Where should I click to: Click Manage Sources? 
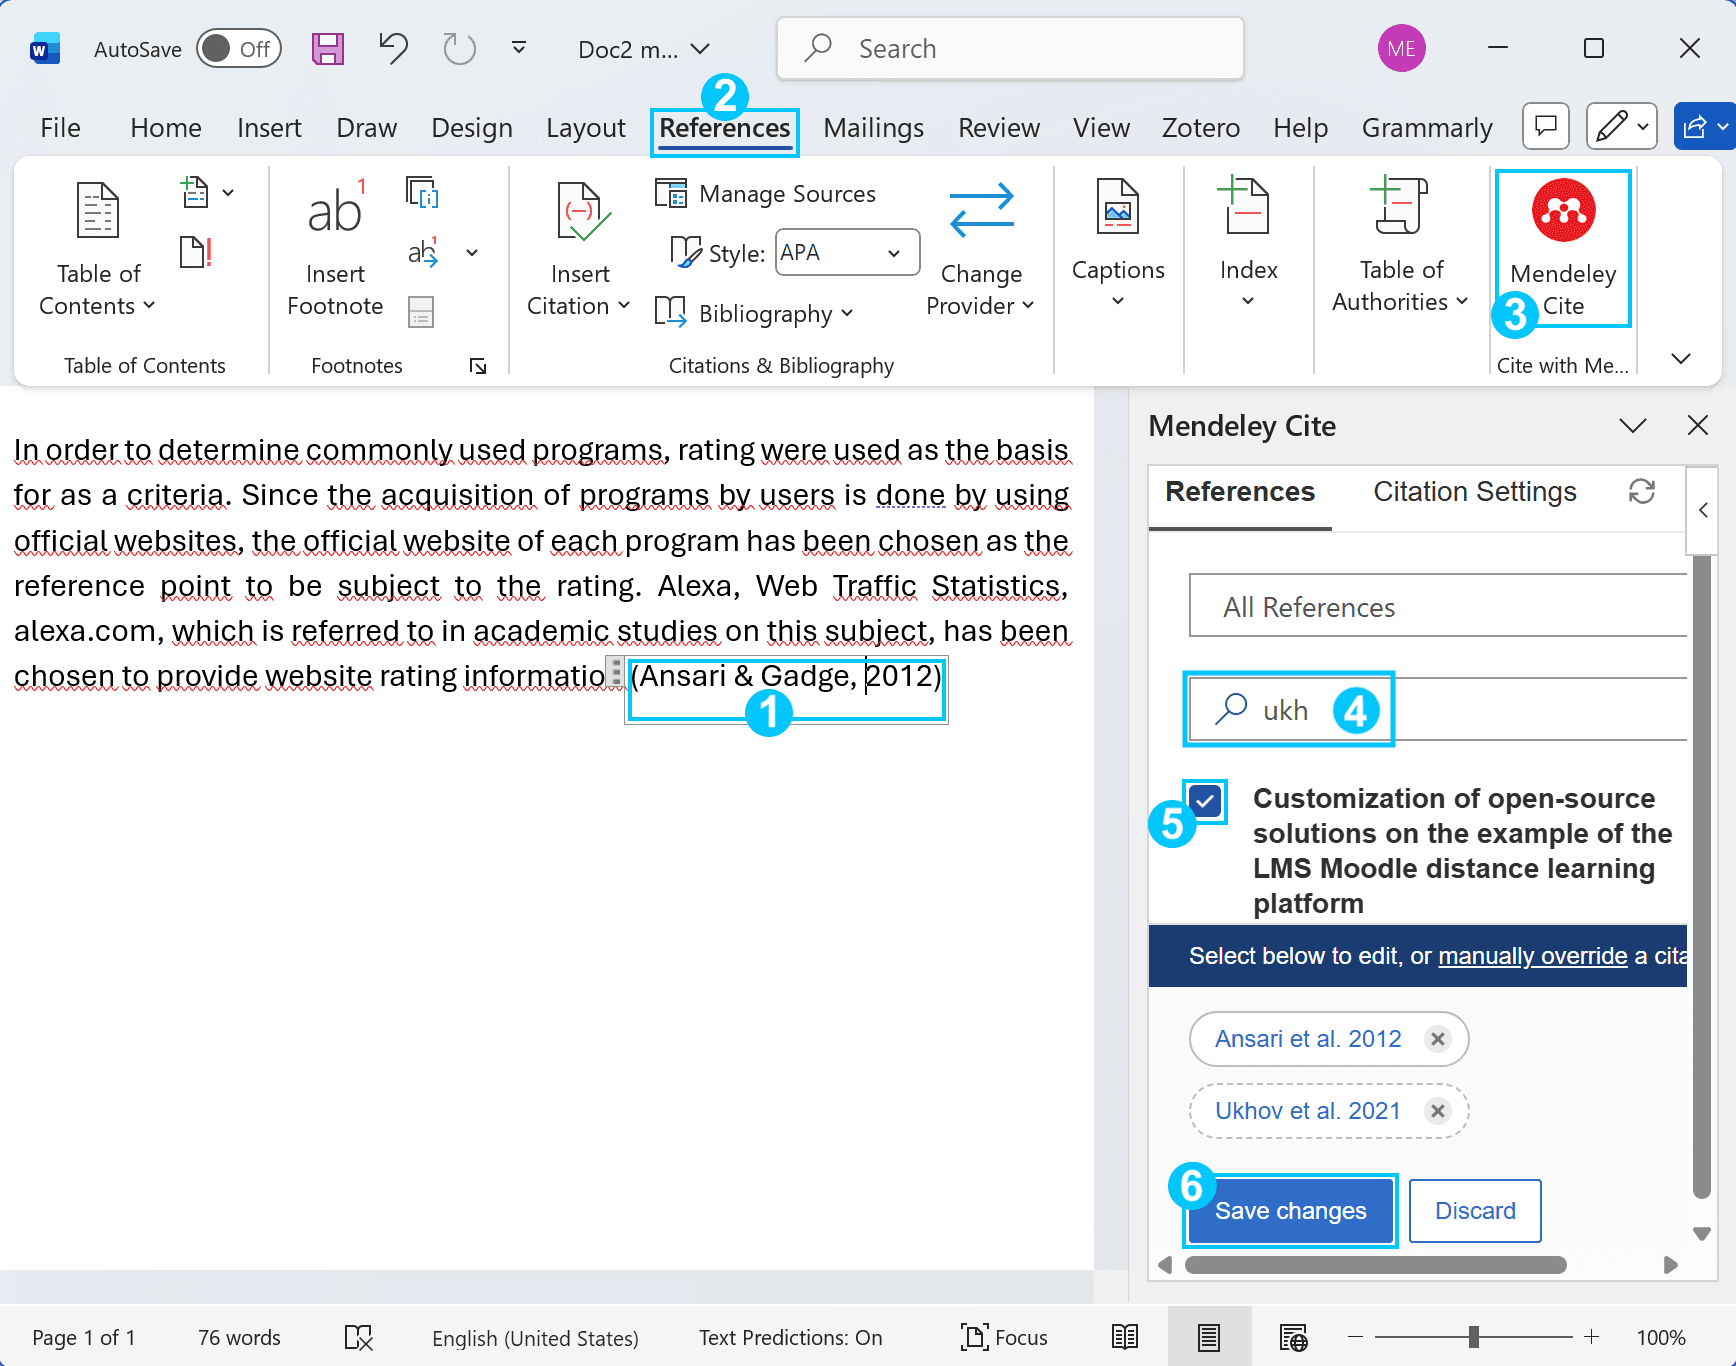[x=766, y=193]
